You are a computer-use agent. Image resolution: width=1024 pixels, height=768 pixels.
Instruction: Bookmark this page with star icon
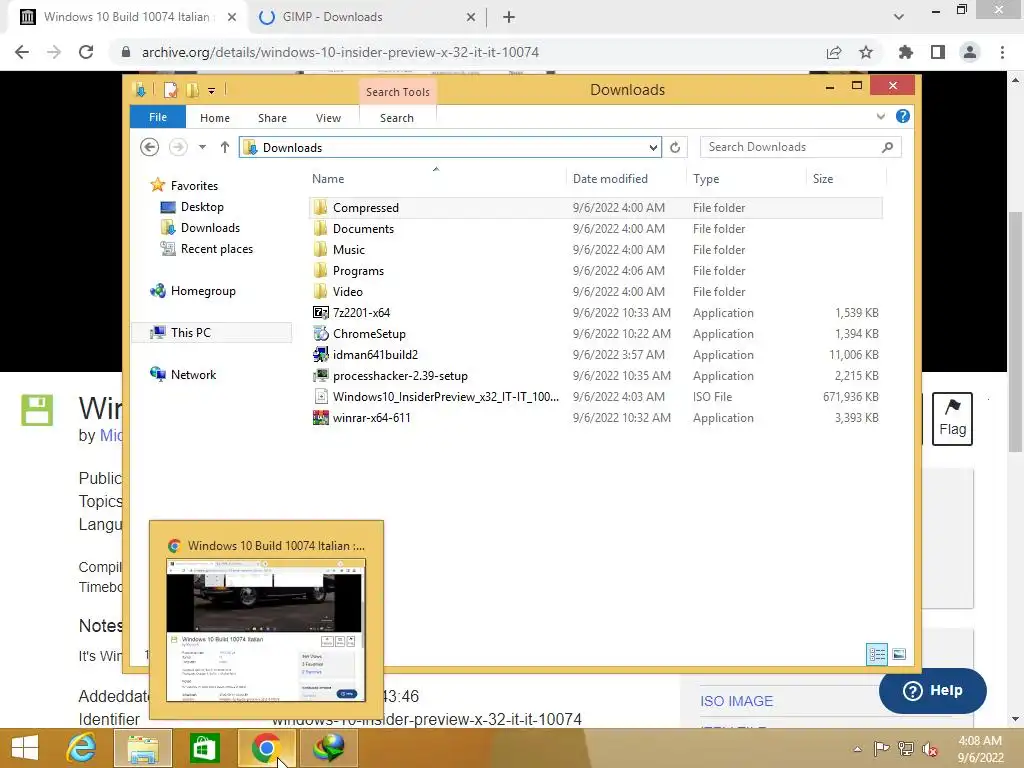pyautogui.click(x=866, y=52)
